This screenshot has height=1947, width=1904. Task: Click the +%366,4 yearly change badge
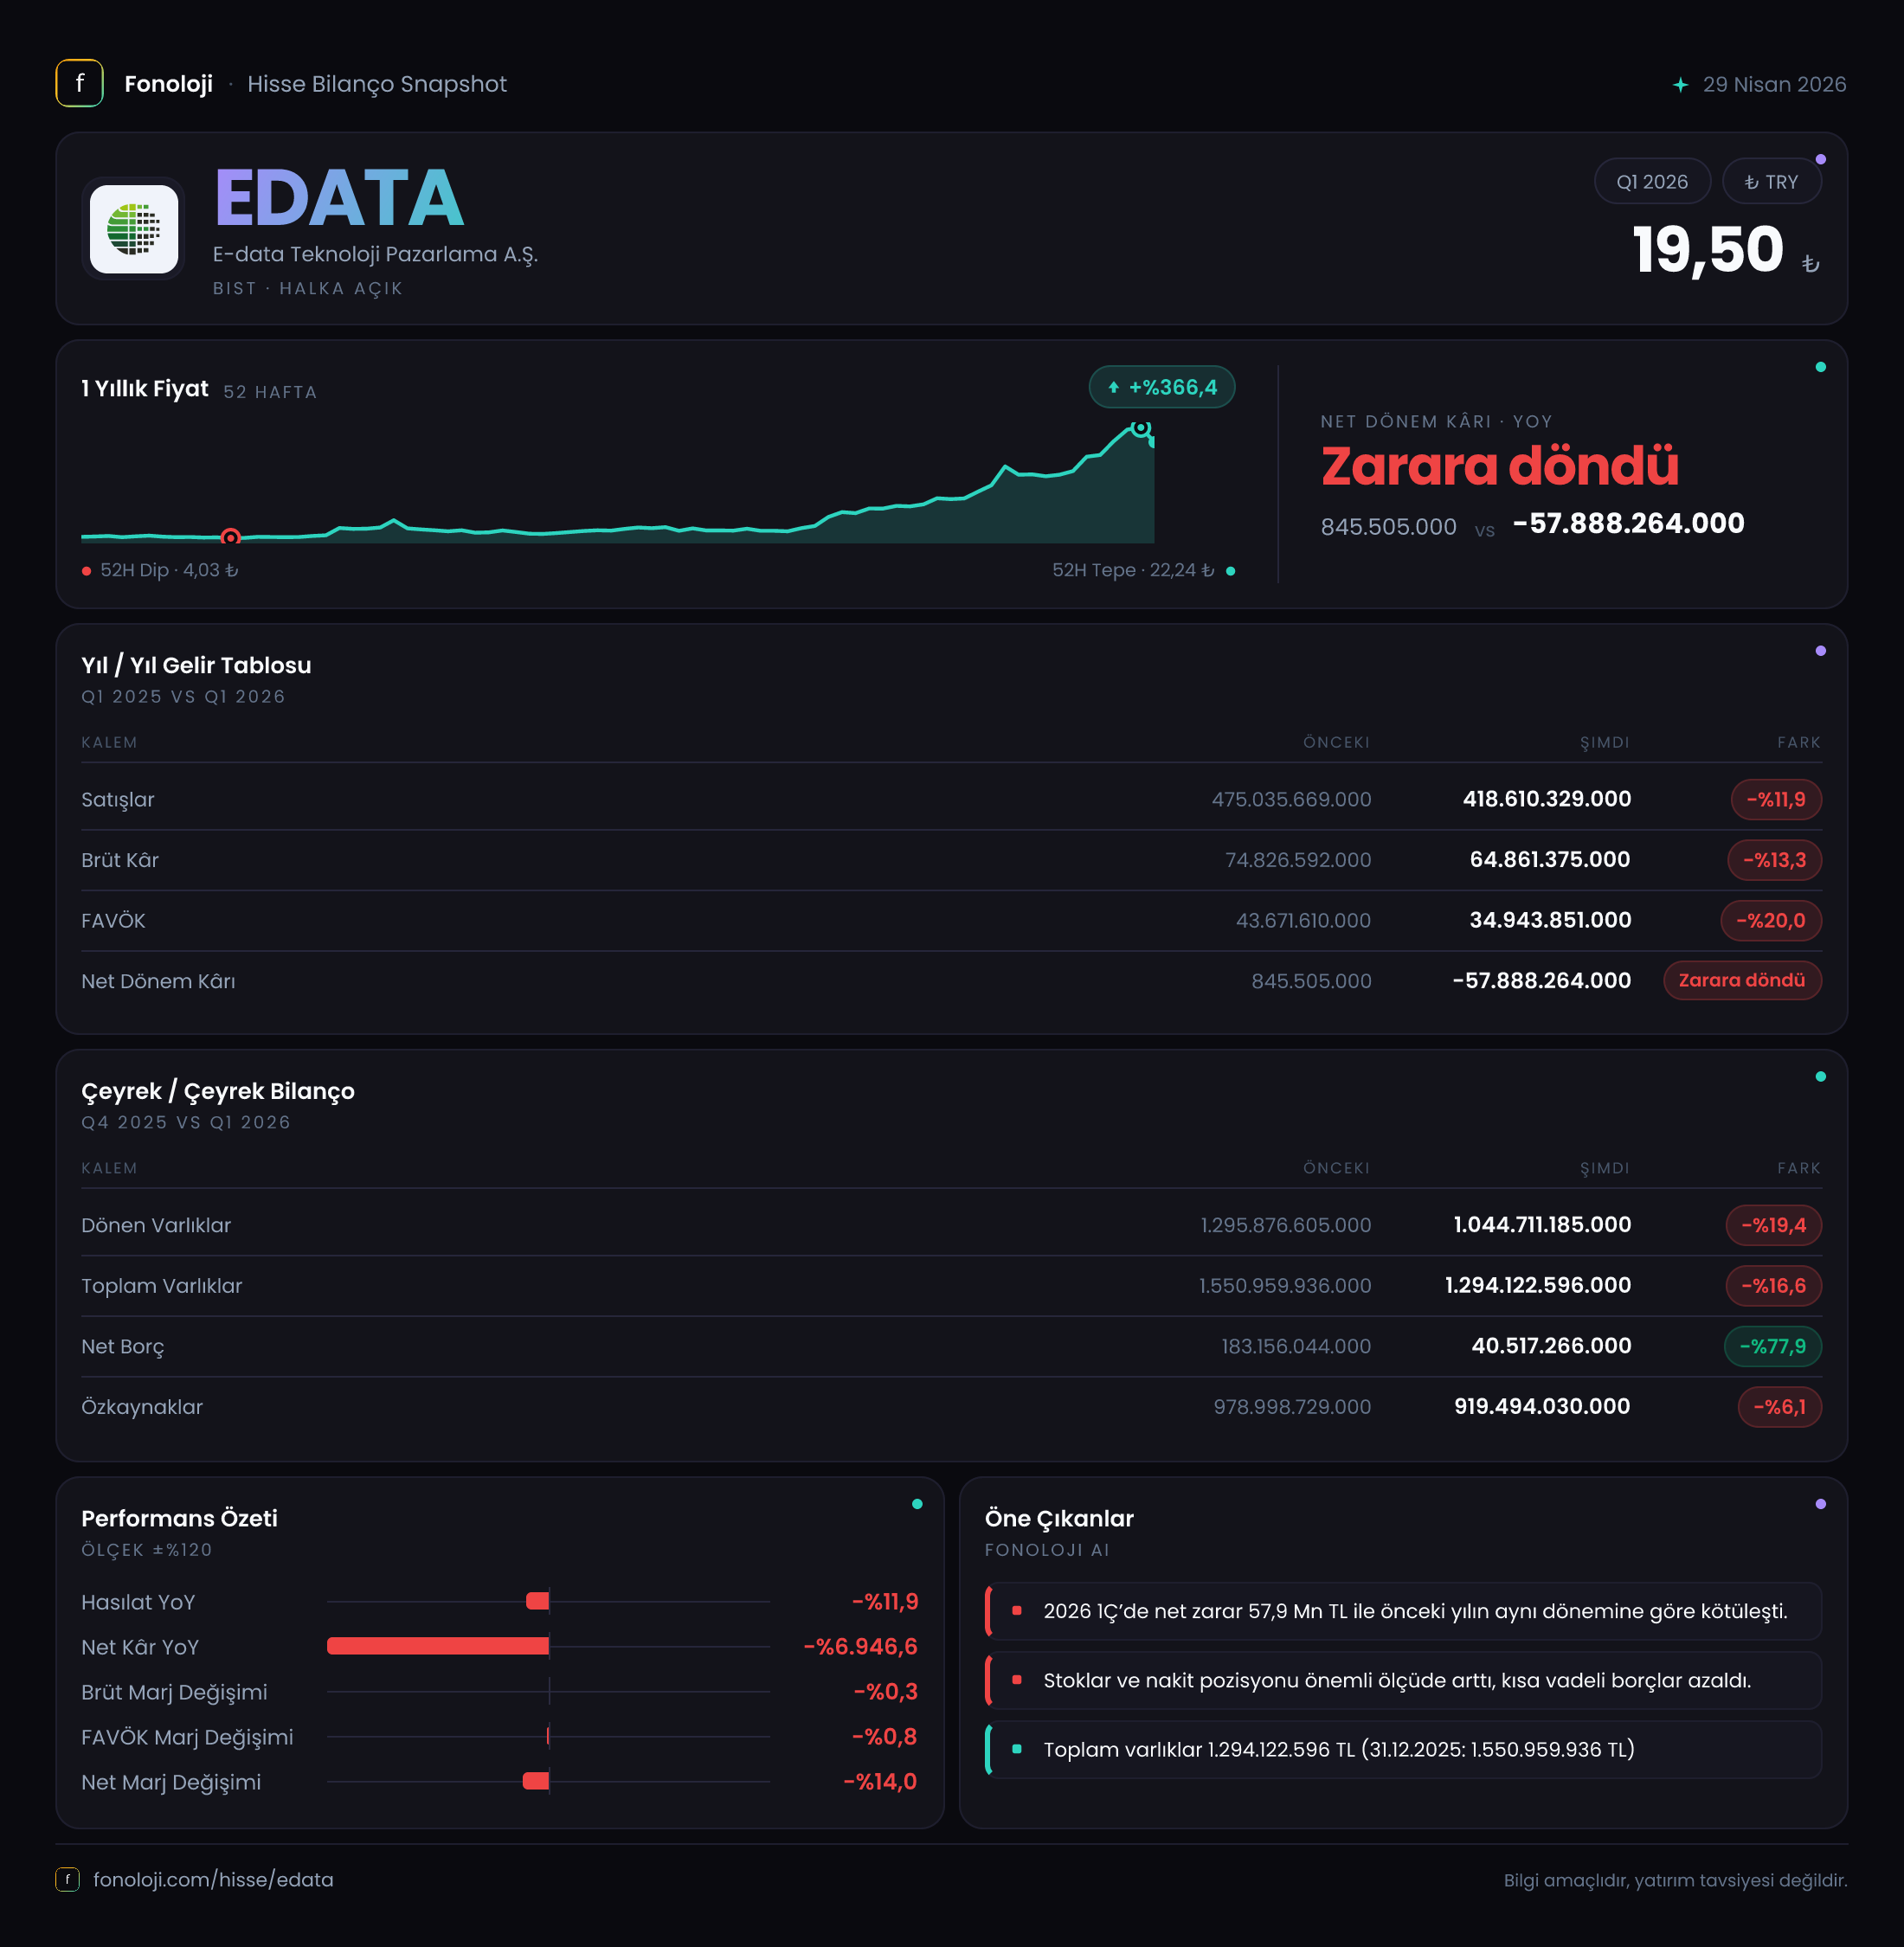click(1162, 387)
